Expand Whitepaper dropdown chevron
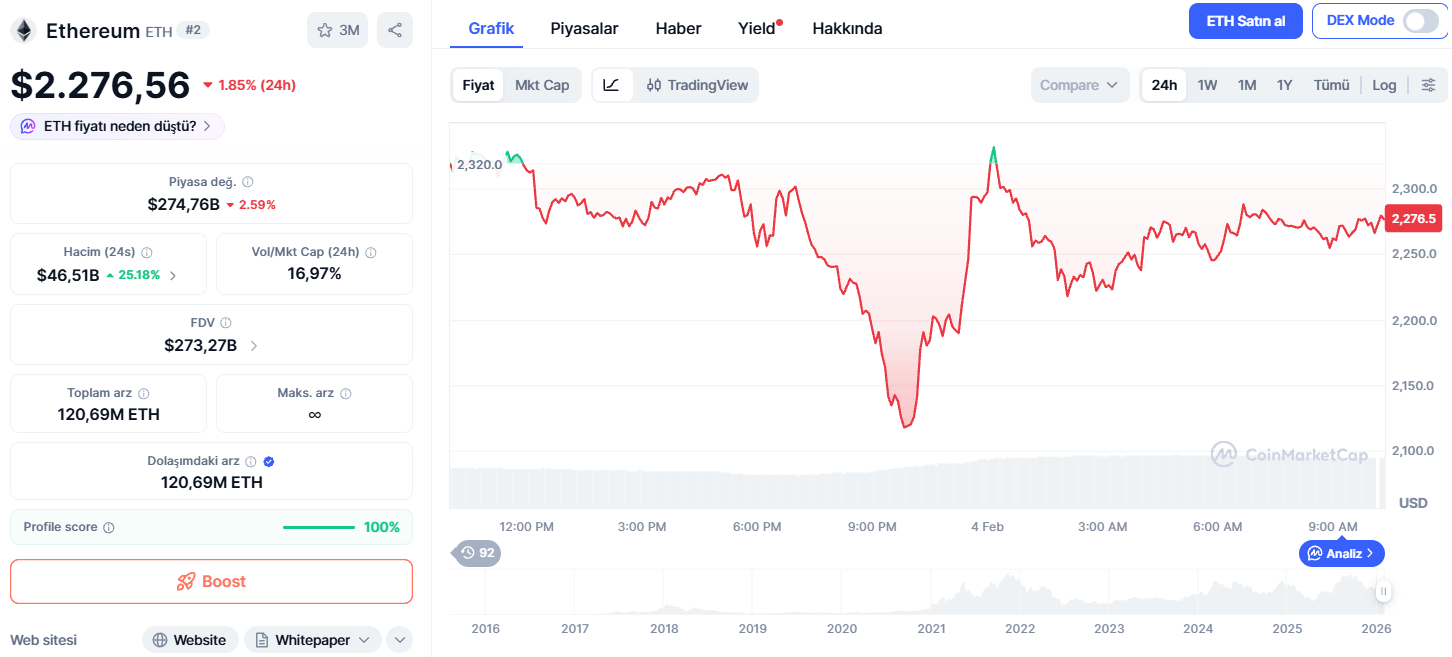1452x657 pixels. pos(364,640)
